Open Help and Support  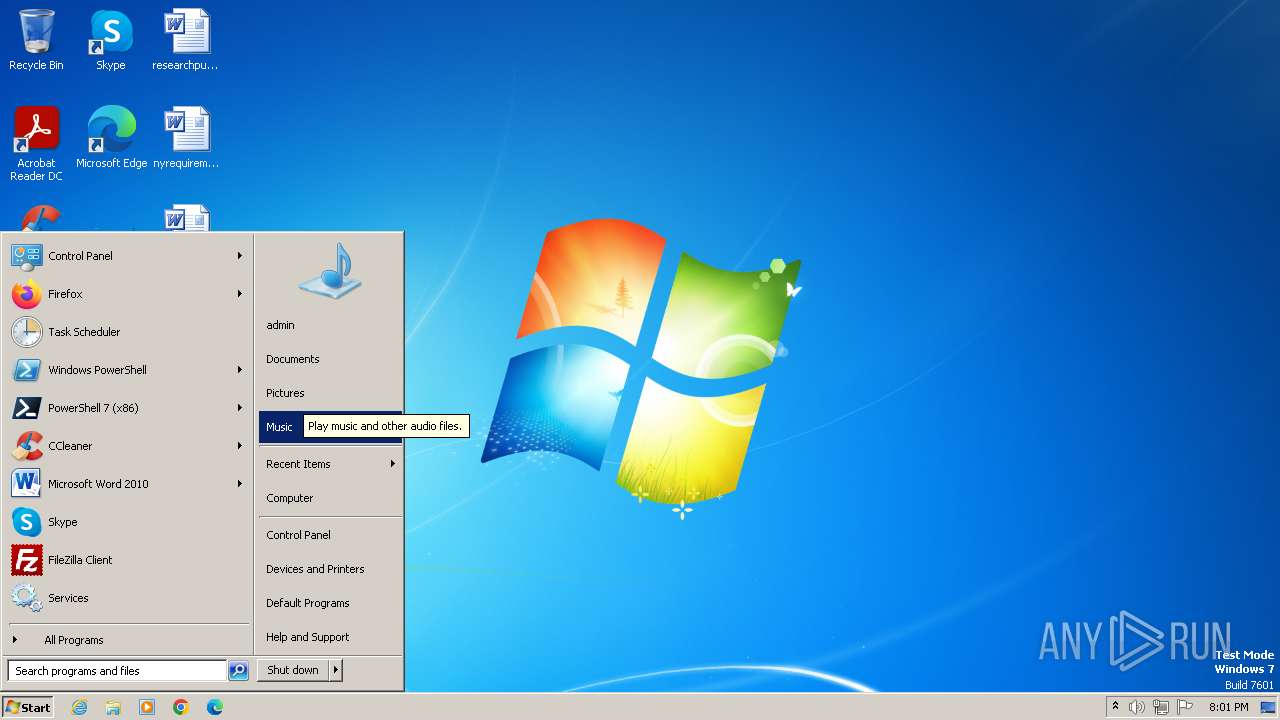330,637
